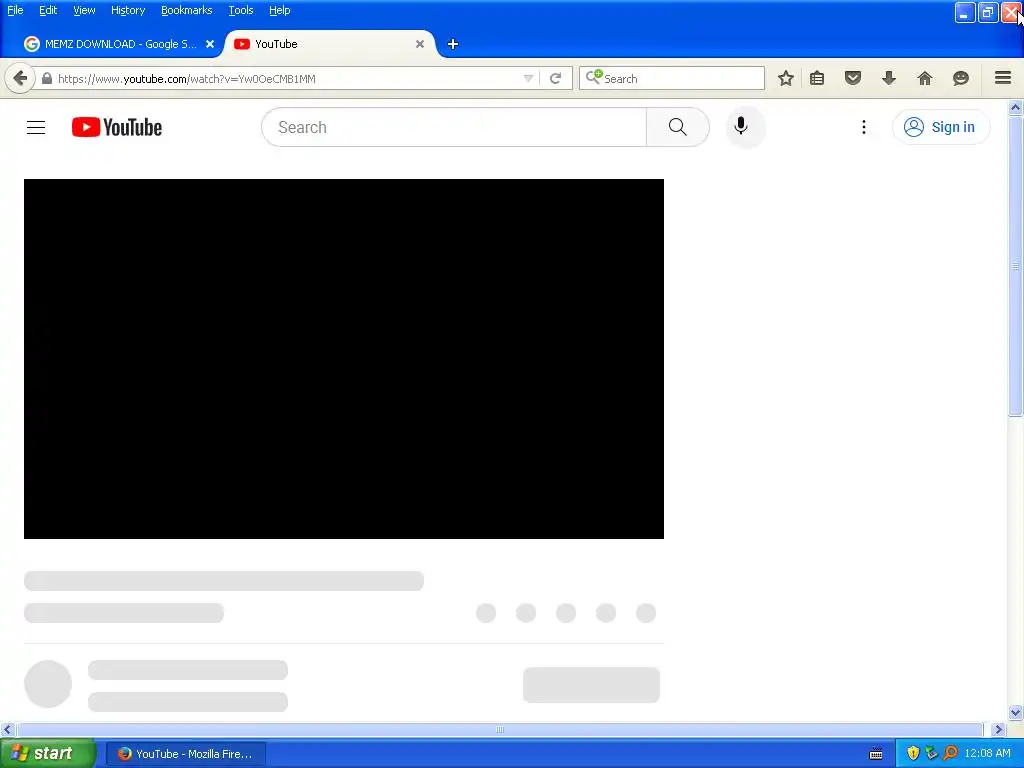The height and width of the screenshot is (768, 1024).
Task: Open the History menu
Action: [x=128, y=10]
